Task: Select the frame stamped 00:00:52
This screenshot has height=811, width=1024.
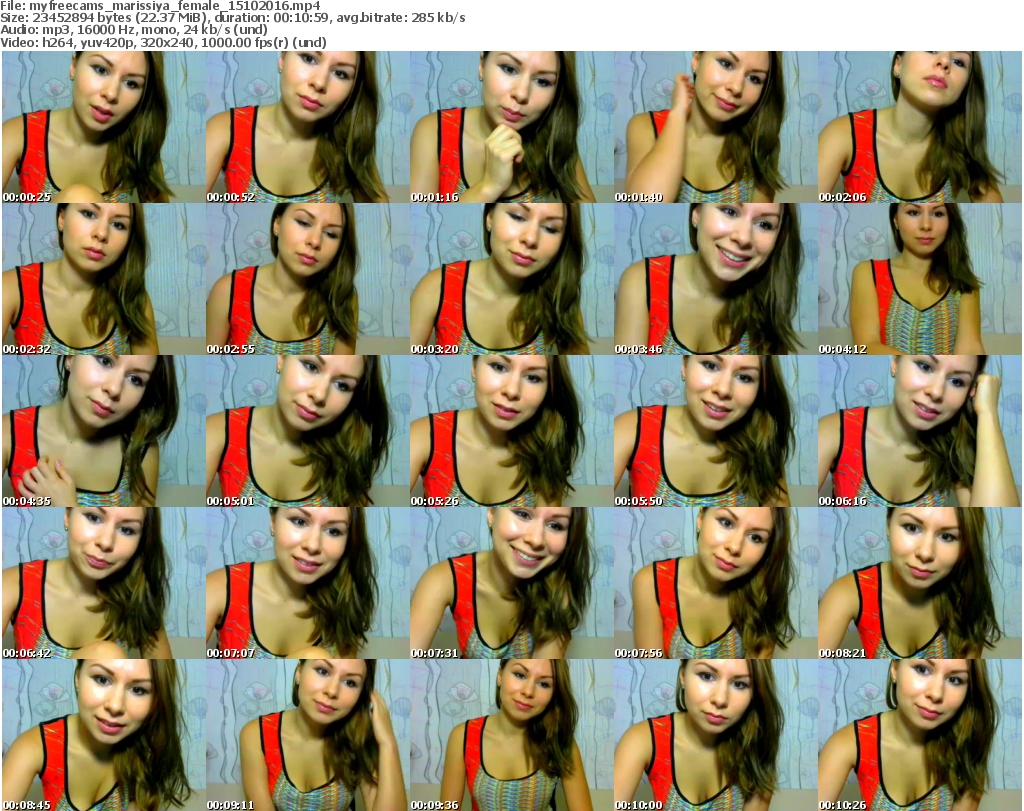Action: coord(308,127)
